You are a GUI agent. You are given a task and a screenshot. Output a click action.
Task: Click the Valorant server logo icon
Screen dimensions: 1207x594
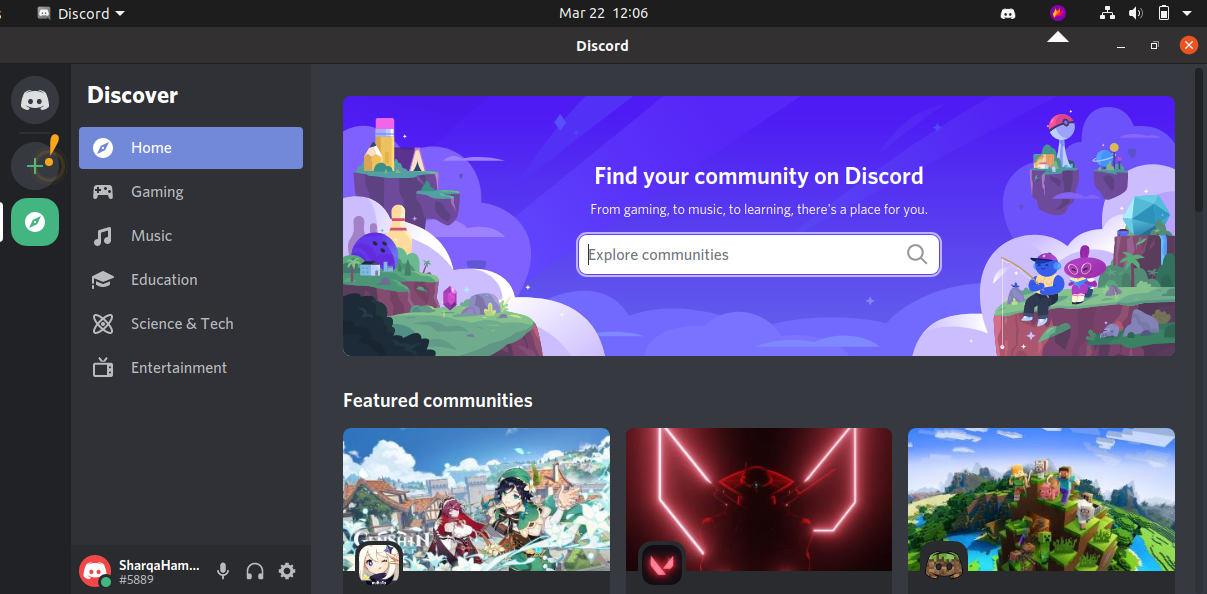(661, 566)
